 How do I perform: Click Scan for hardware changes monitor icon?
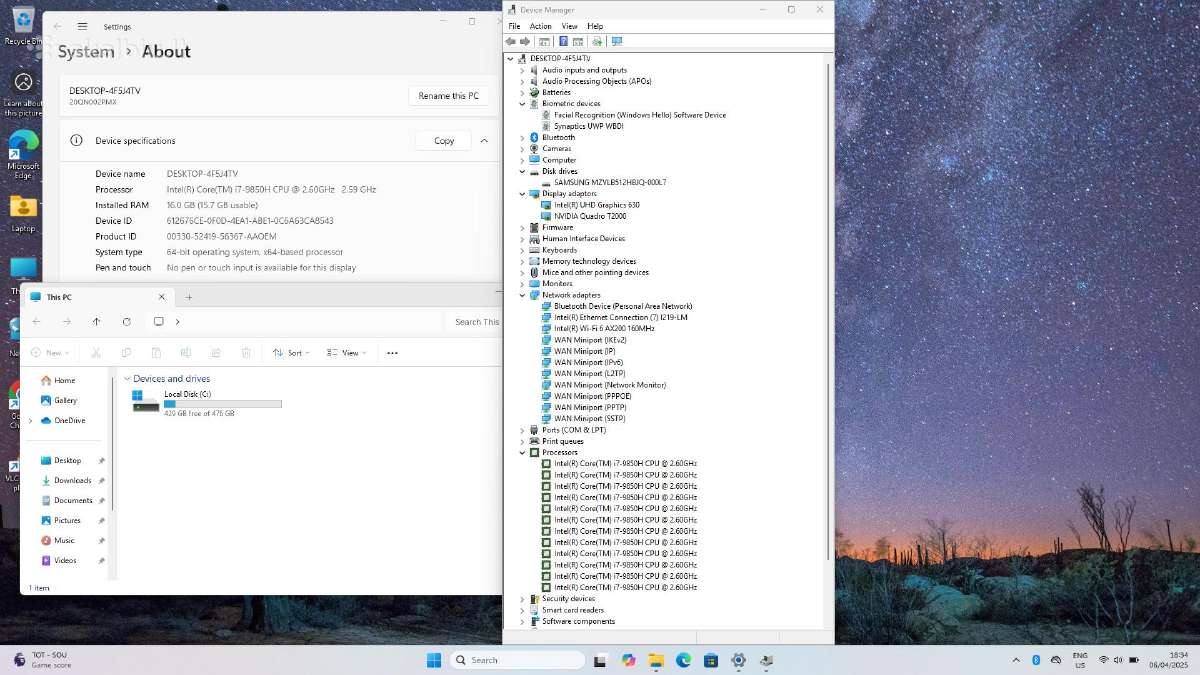(617, 41)
